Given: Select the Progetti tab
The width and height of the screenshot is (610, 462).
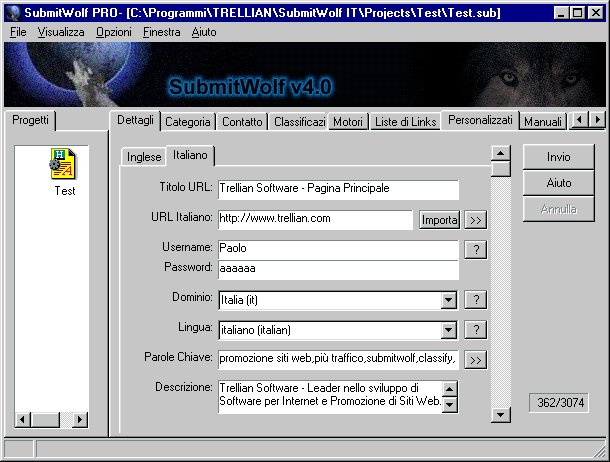Looking at the screenshot, I should 30,120.
